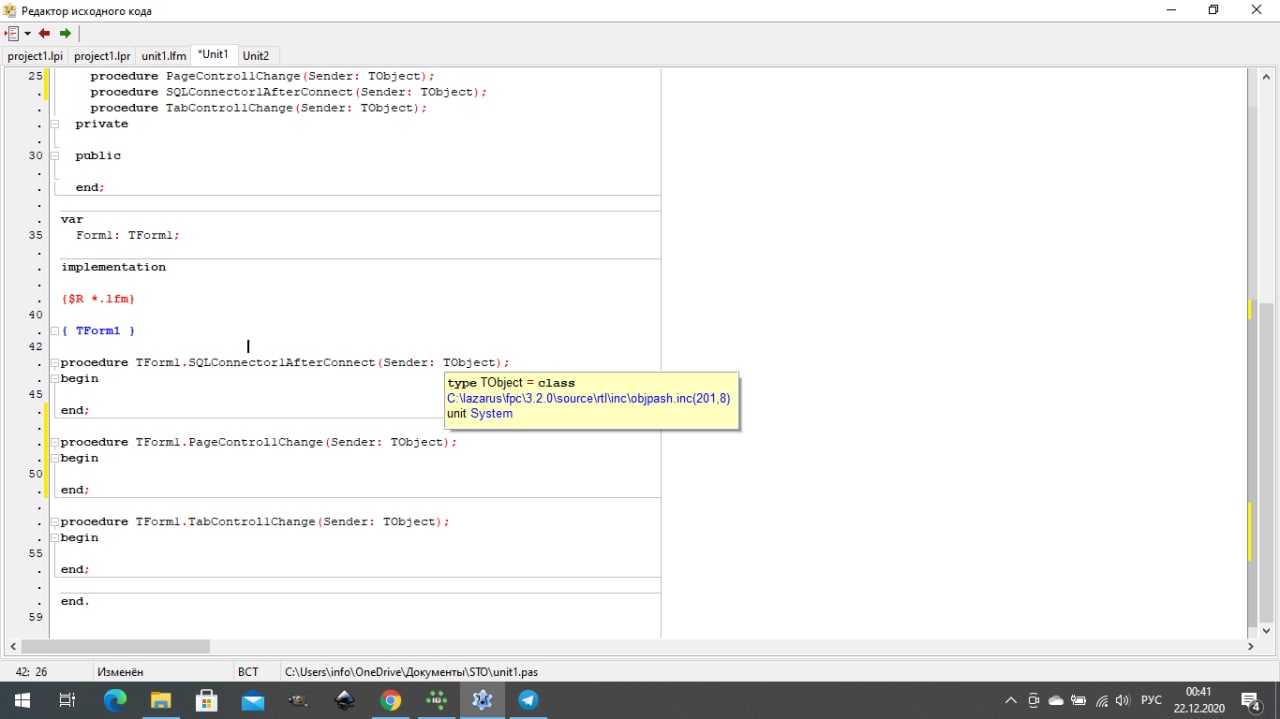The image size is (1280, 719).
Task: Collapse begin block under PageControl1Change
Action: pos(54,458)
